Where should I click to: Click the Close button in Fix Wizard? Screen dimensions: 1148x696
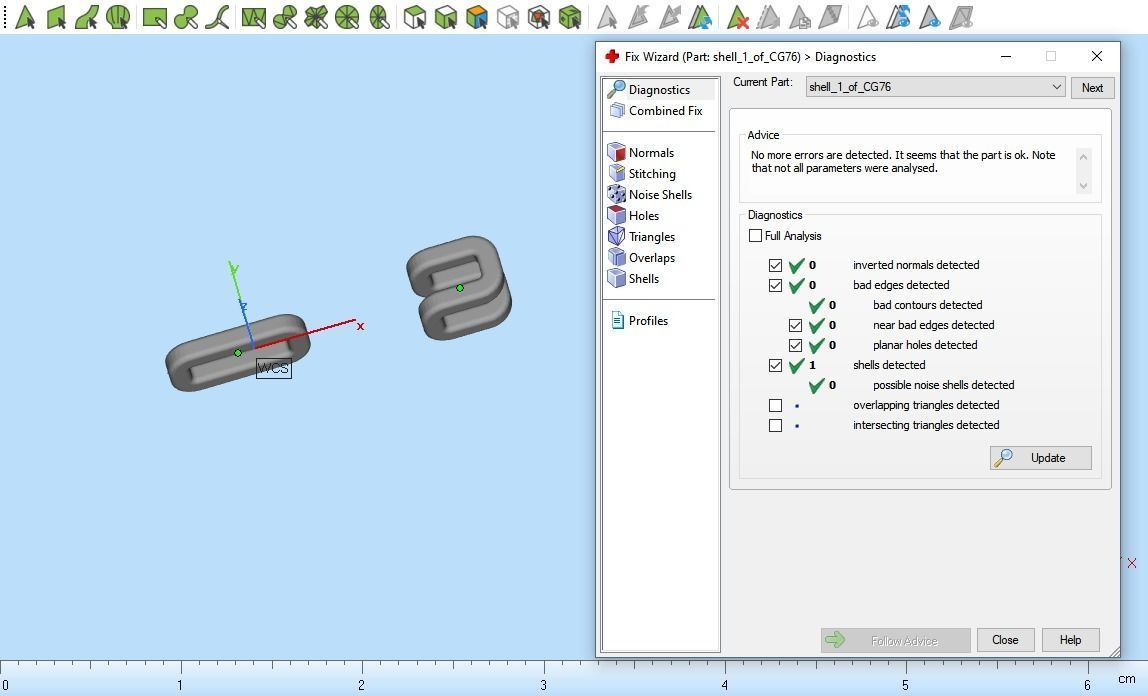pyautogui.click(x=1004, y=640)
